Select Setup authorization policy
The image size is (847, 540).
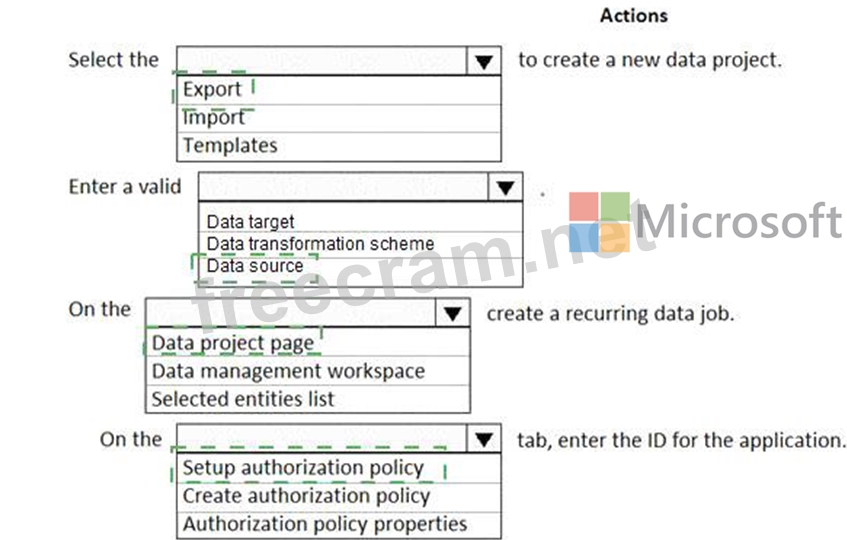[303, 468]
